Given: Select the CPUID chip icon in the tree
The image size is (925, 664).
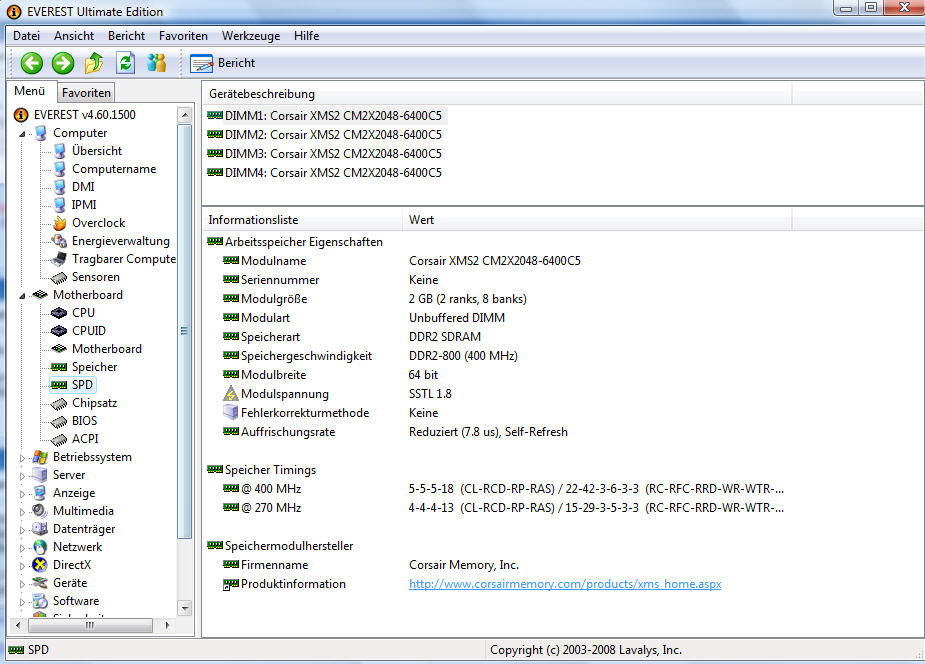Looking at the screenshot, I should [x=59, y=331].
